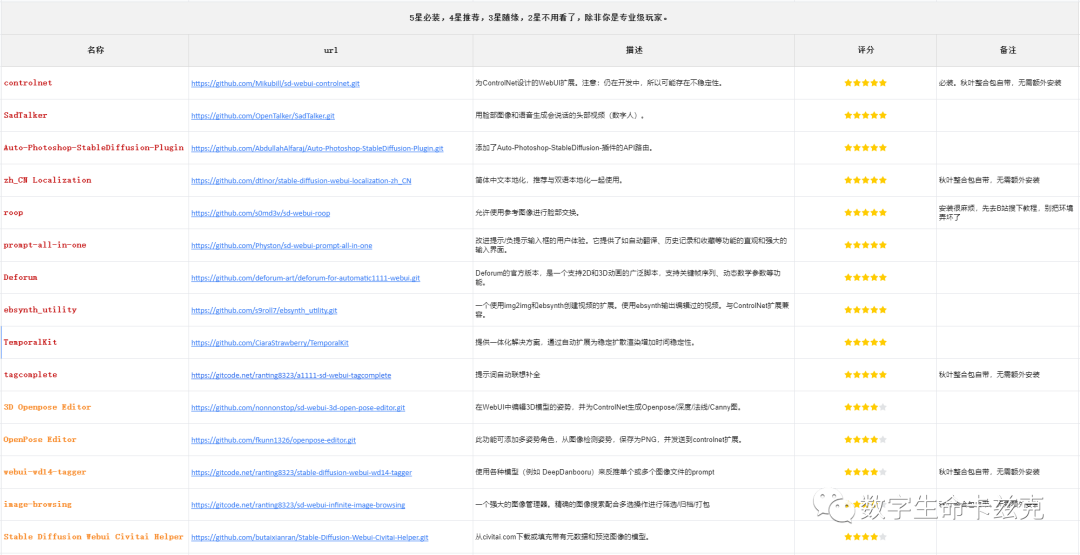
Task: Select the roop description about face swapping
Action: 527,213
